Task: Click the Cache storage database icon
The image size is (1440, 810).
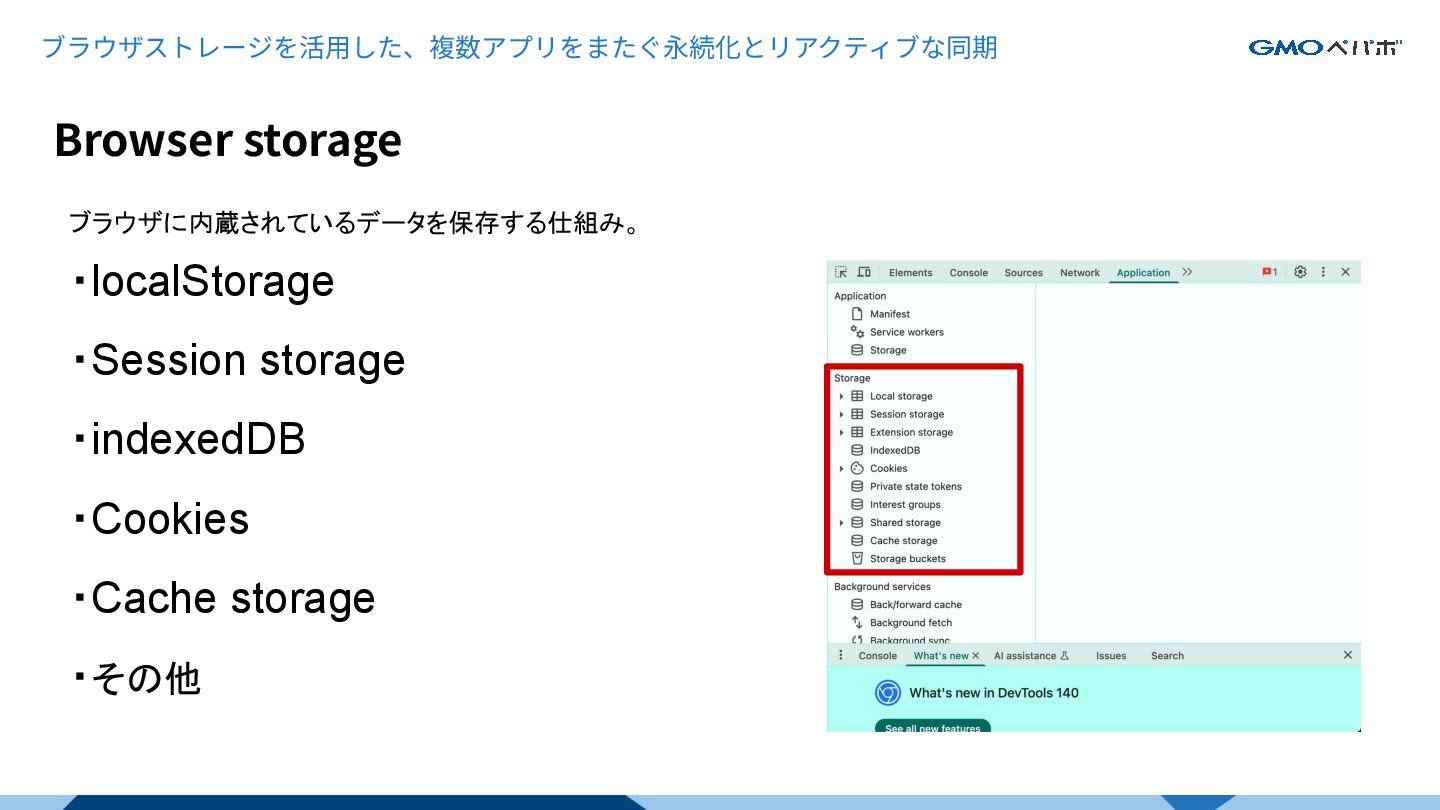Action: (x=857, y=540)
